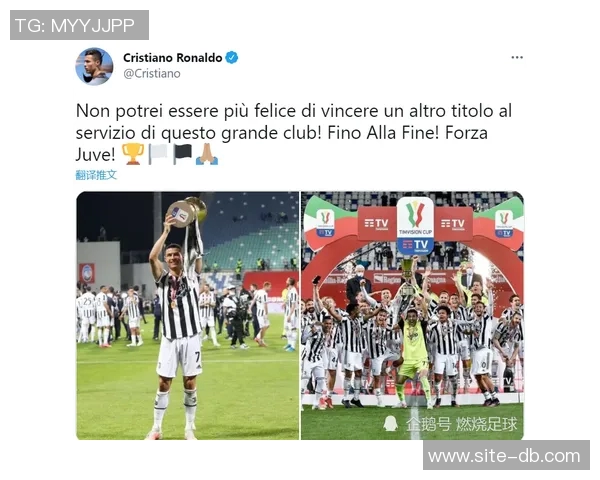
Task: Click the penguin icon in the photo watermark
Action: click(391, 424)
